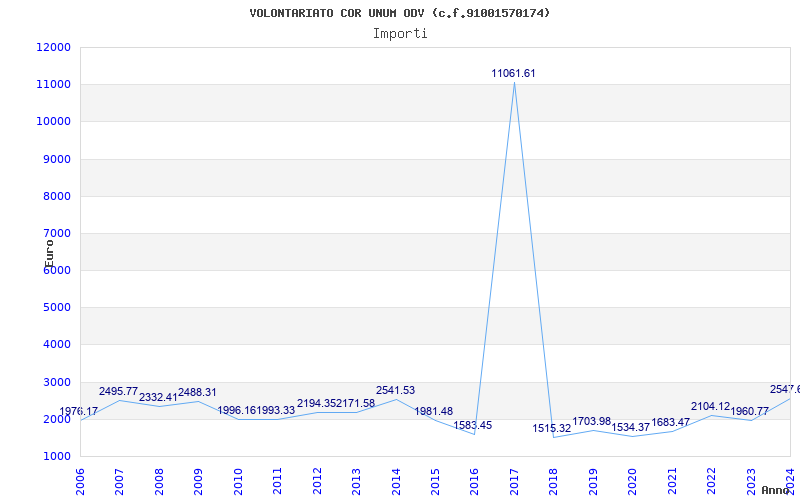Click the x-axis year 2015
The height and width of the screenshot is (500, 800).
click(x=435, y=482)
